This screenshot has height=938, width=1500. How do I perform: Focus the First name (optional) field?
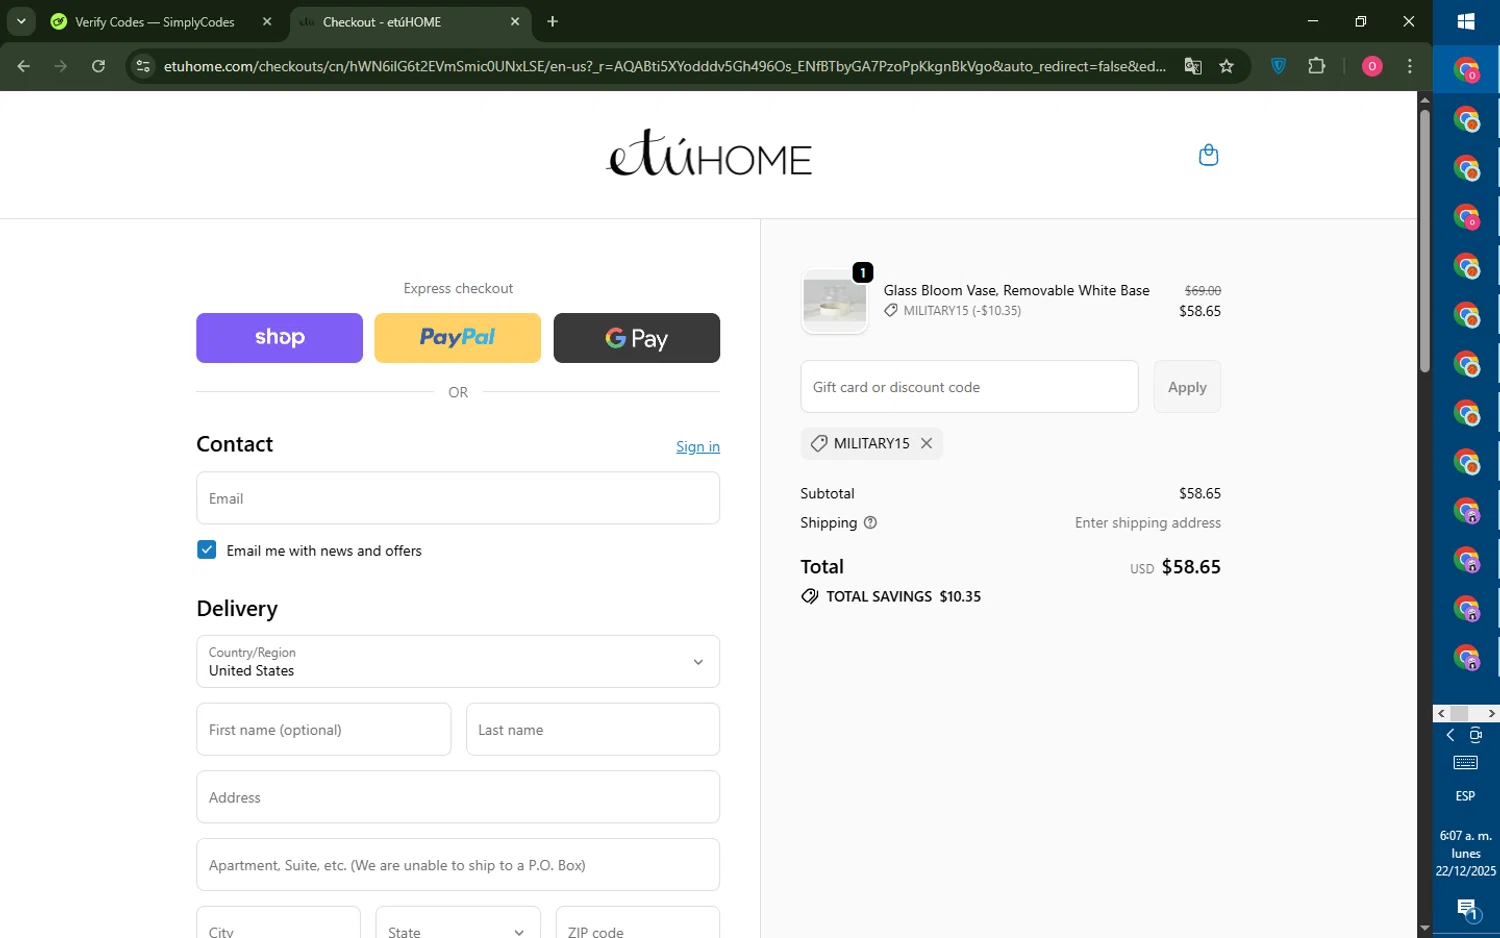pyautogui.click(x=323, y=729)
